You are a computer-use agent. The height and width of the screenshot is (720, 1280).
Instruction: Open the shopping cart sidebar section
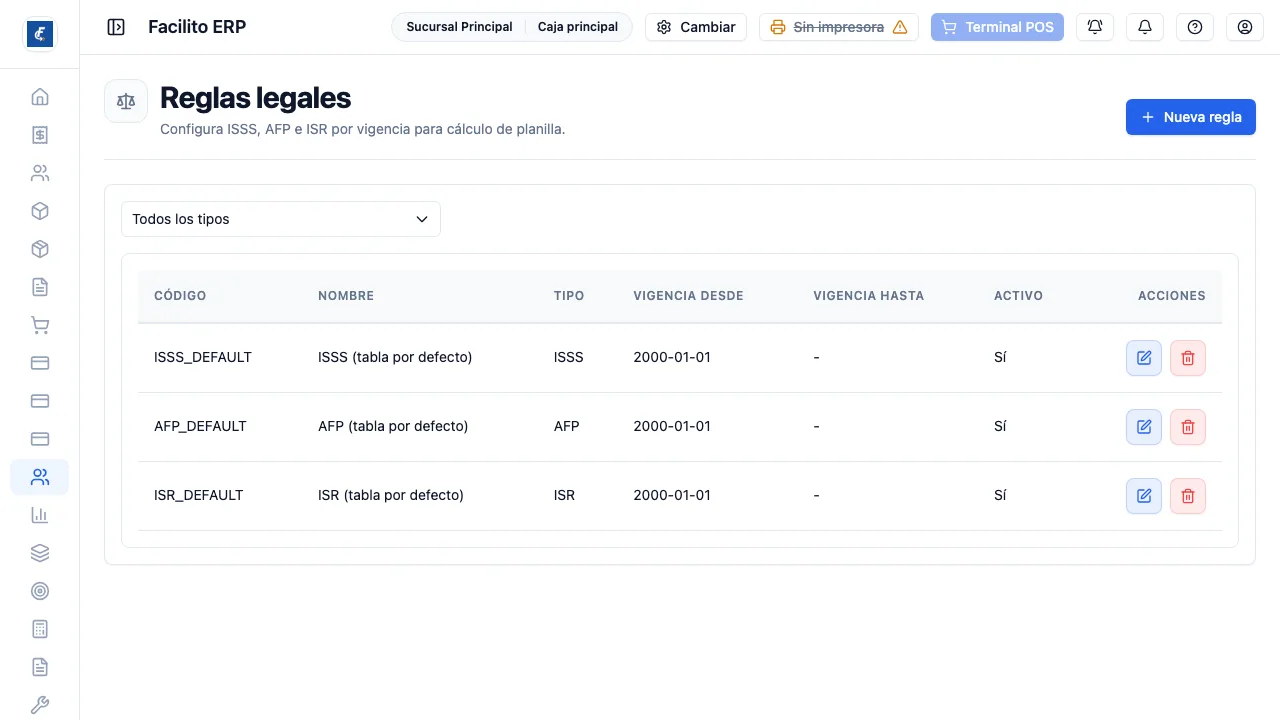pyautogui.click(x=40, y=325)
